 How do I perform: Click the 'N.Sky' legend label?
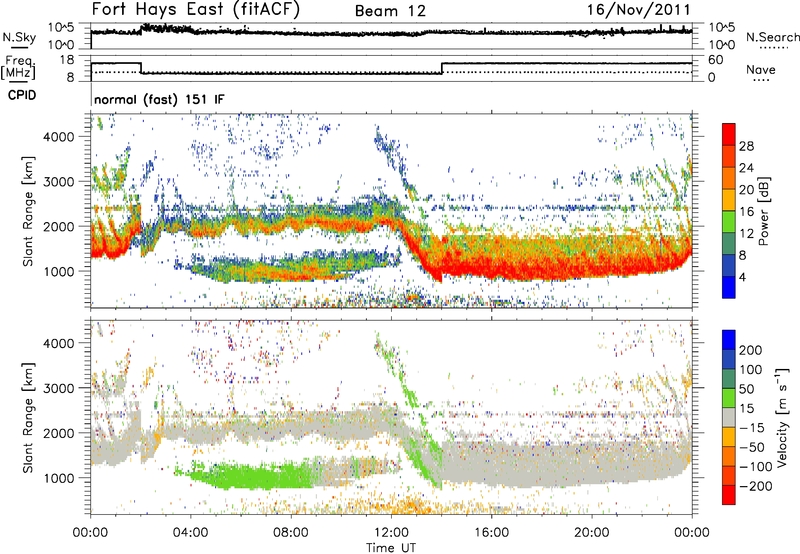point(19,37)
